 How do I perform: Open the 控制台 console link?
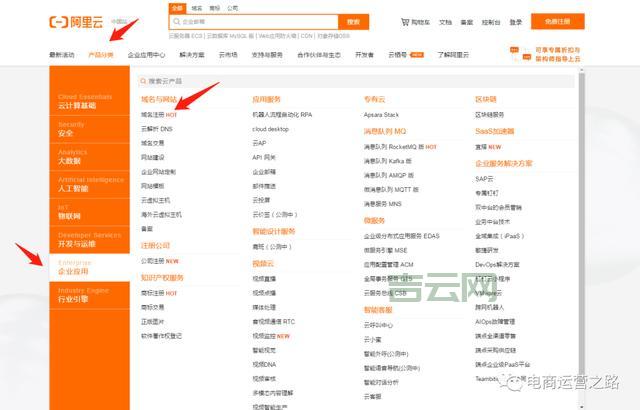click(491, 22)
